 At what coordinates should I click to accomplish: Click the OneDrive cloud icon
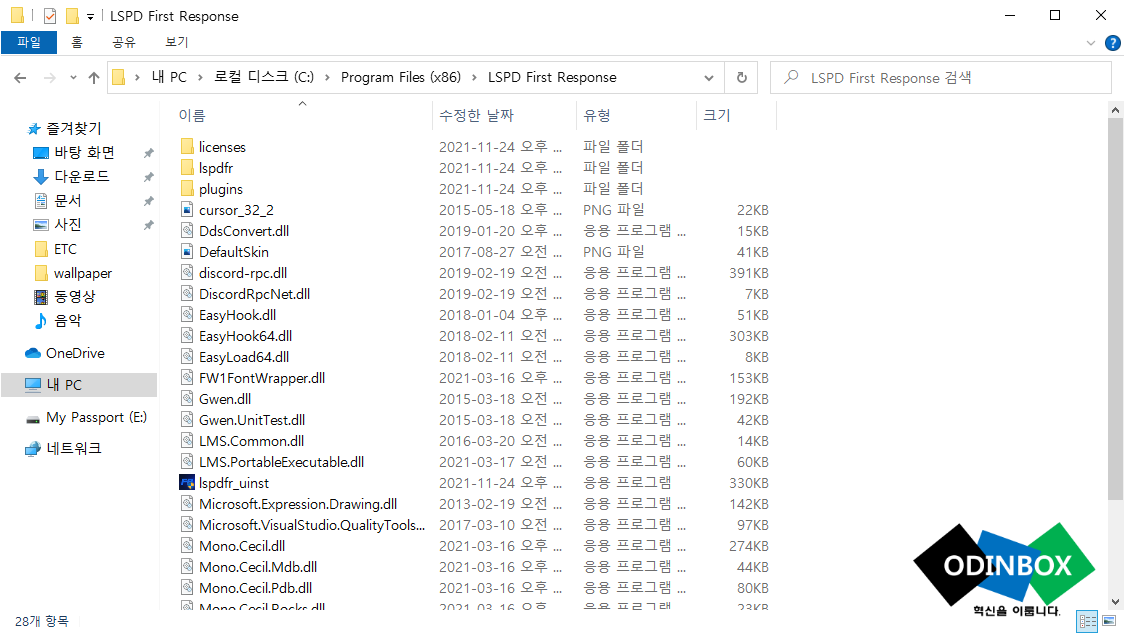tap(33, 354)
